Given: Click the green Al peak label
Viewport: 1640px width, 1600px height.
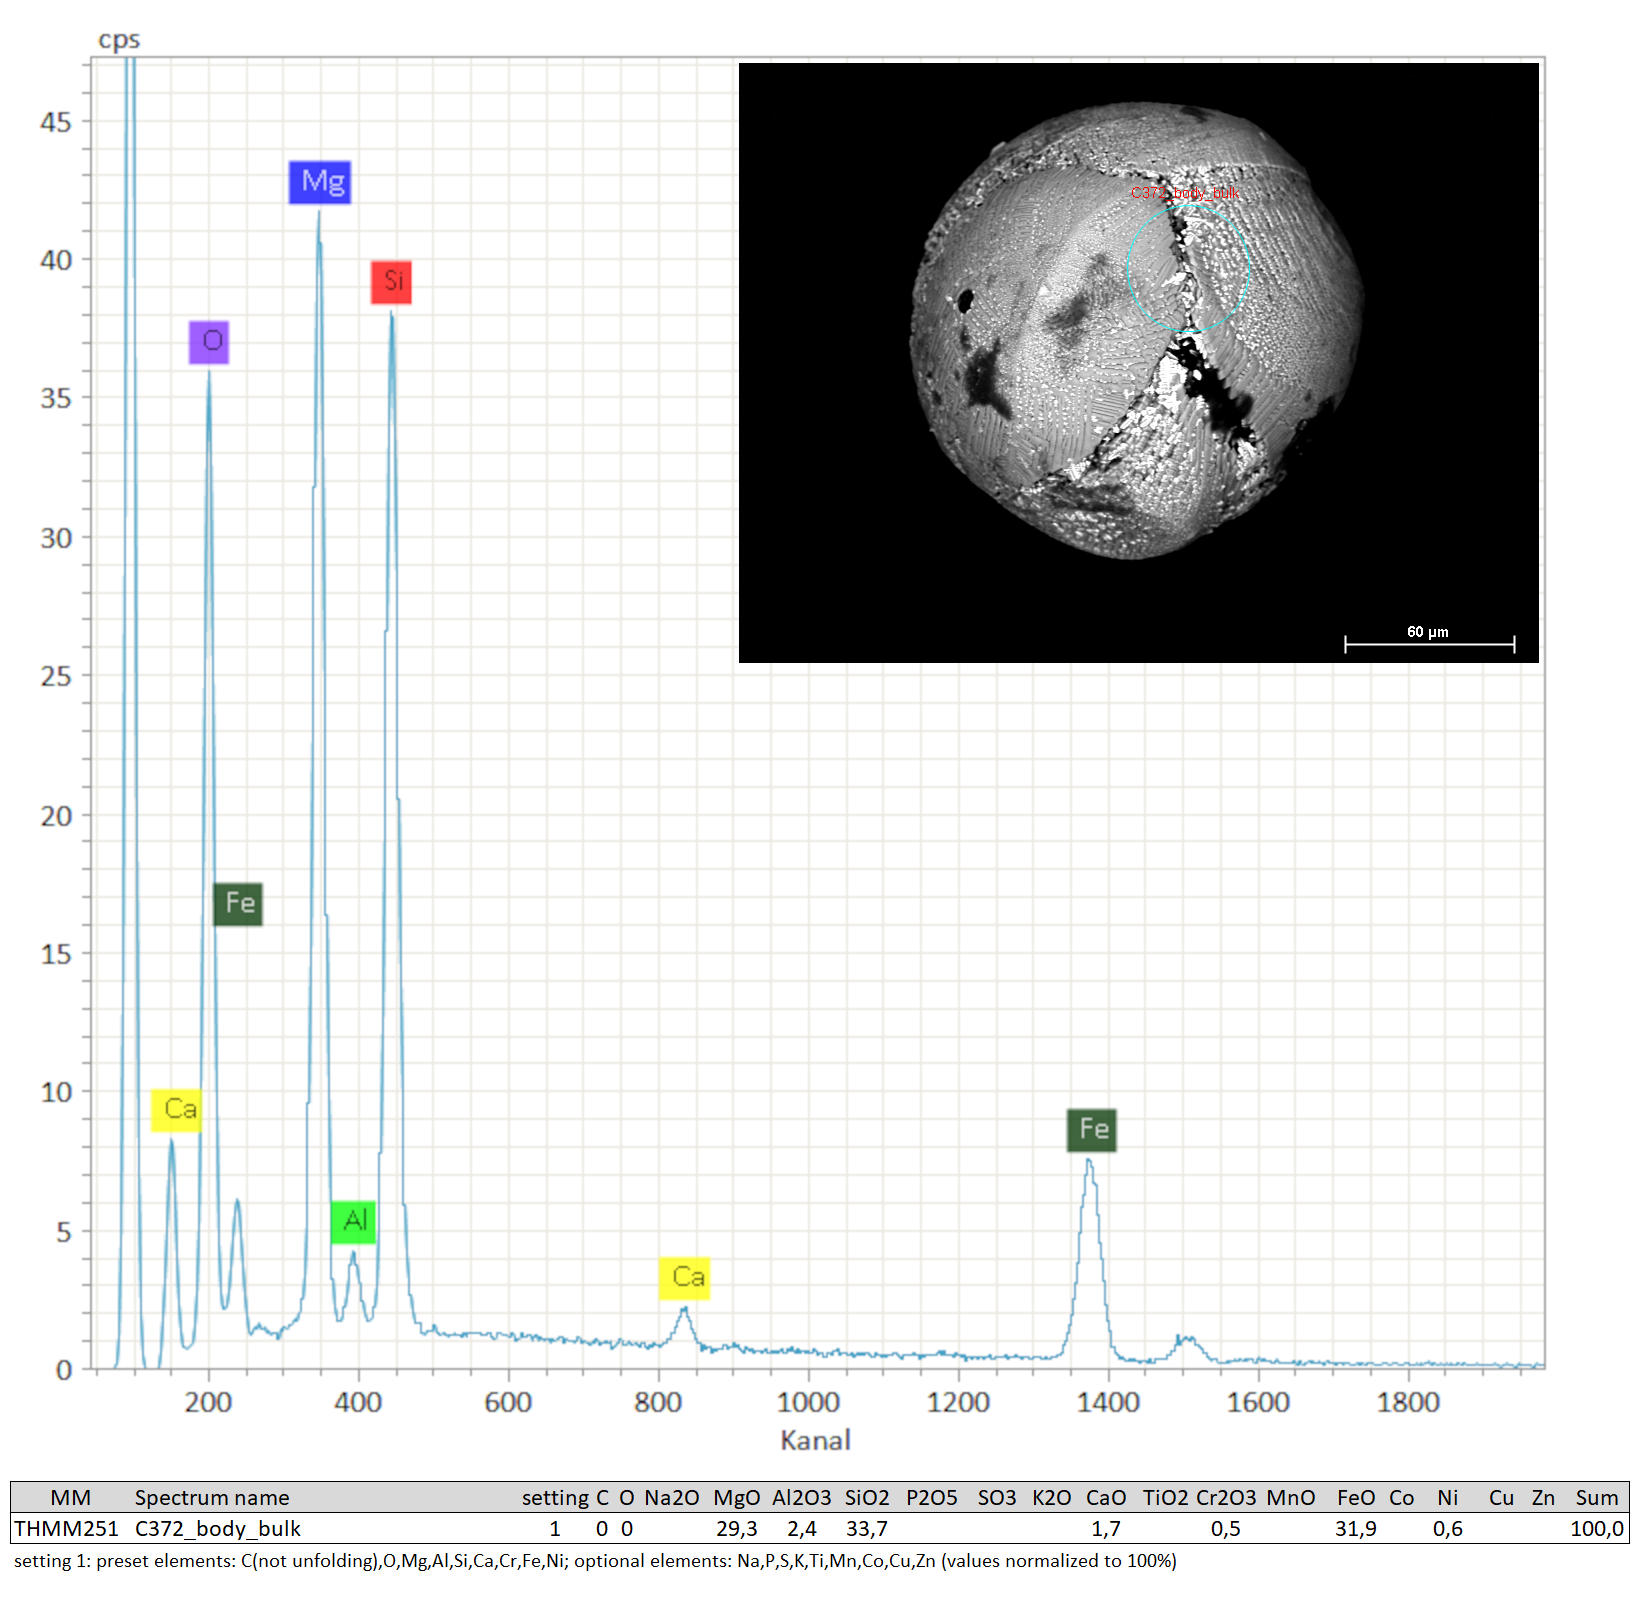Looking at the screenshot, I should tap(353, 1222).
